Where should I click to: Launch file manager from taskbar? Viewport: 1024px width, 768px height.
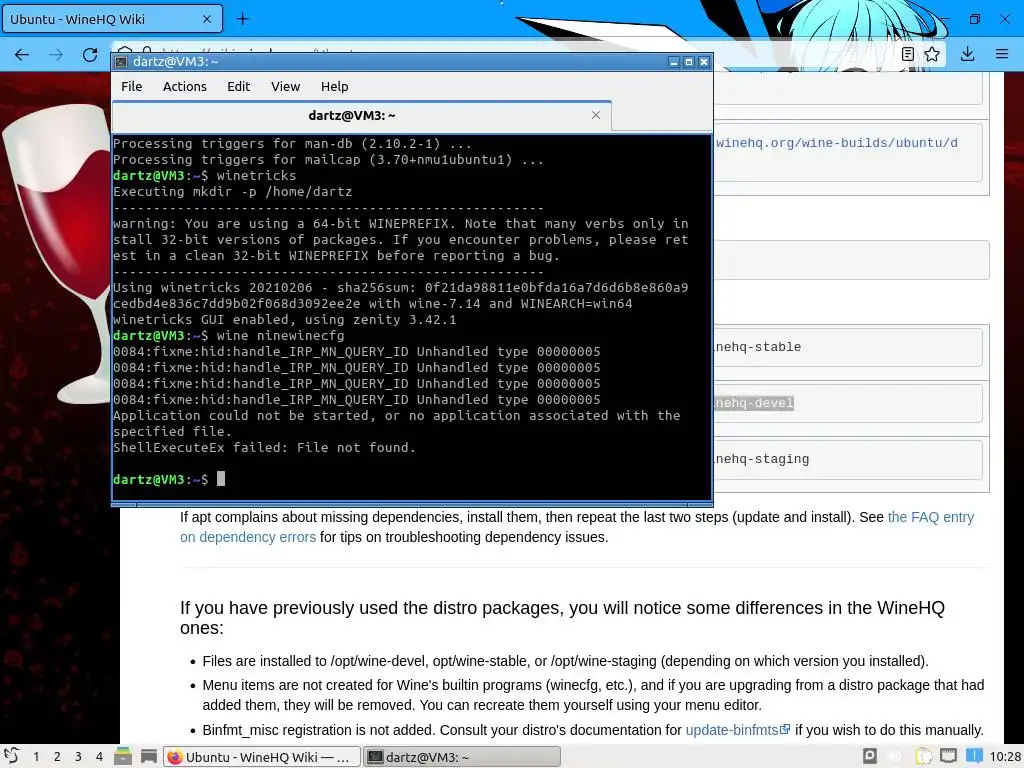coord(123,756)
